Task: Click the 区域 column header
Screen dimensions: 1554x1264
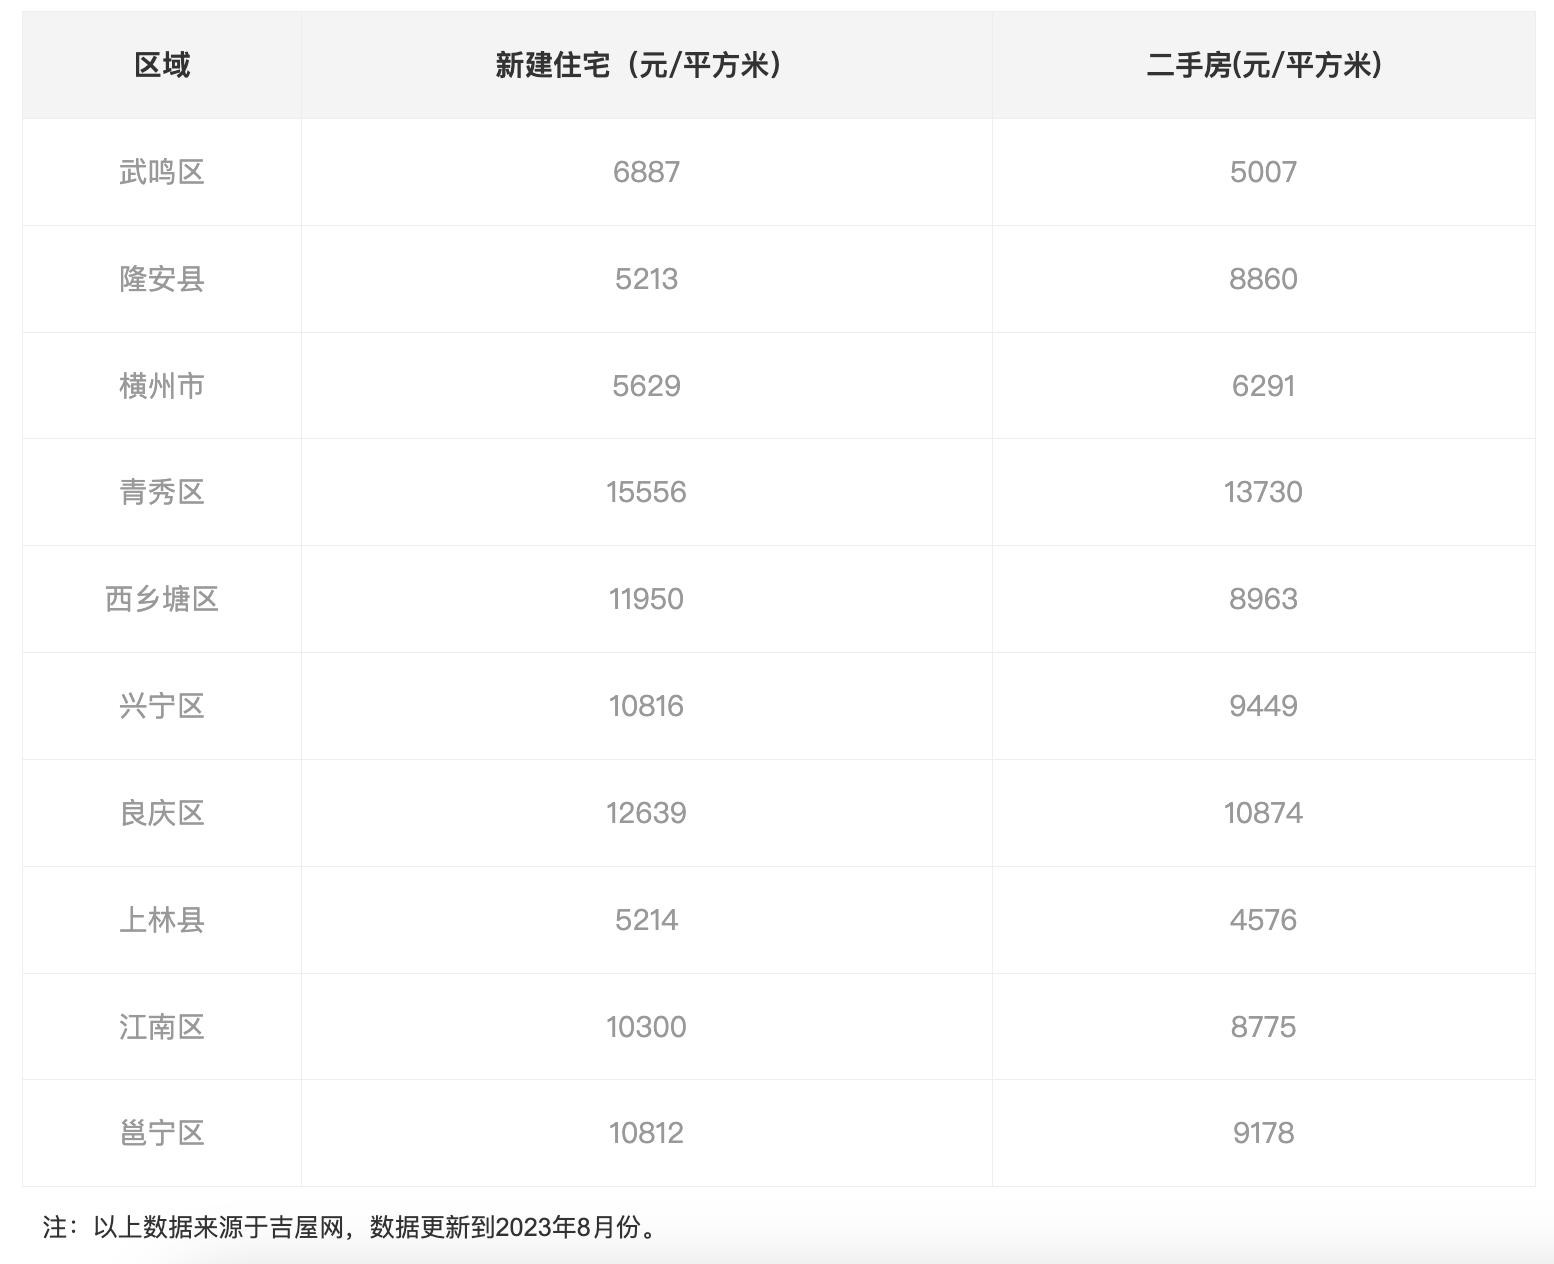Action: click(x=162, y=65)
